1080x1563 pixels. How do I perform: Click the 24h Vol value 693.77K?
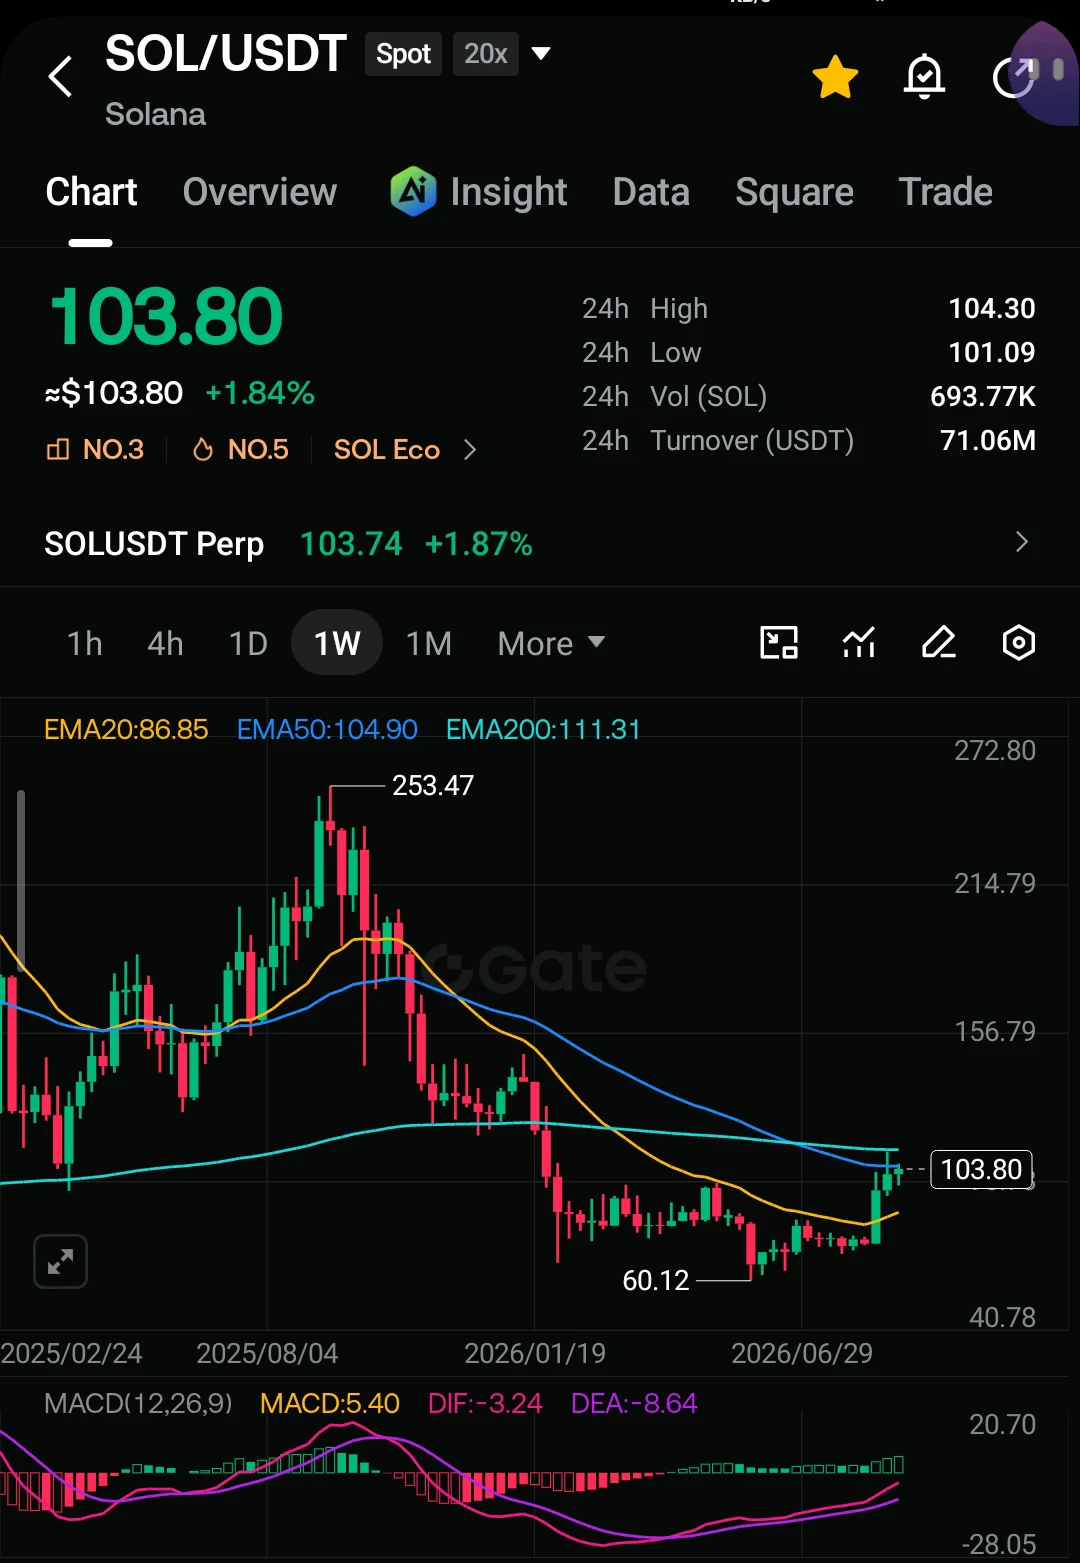pyautogui.click(x=982, y=396)
